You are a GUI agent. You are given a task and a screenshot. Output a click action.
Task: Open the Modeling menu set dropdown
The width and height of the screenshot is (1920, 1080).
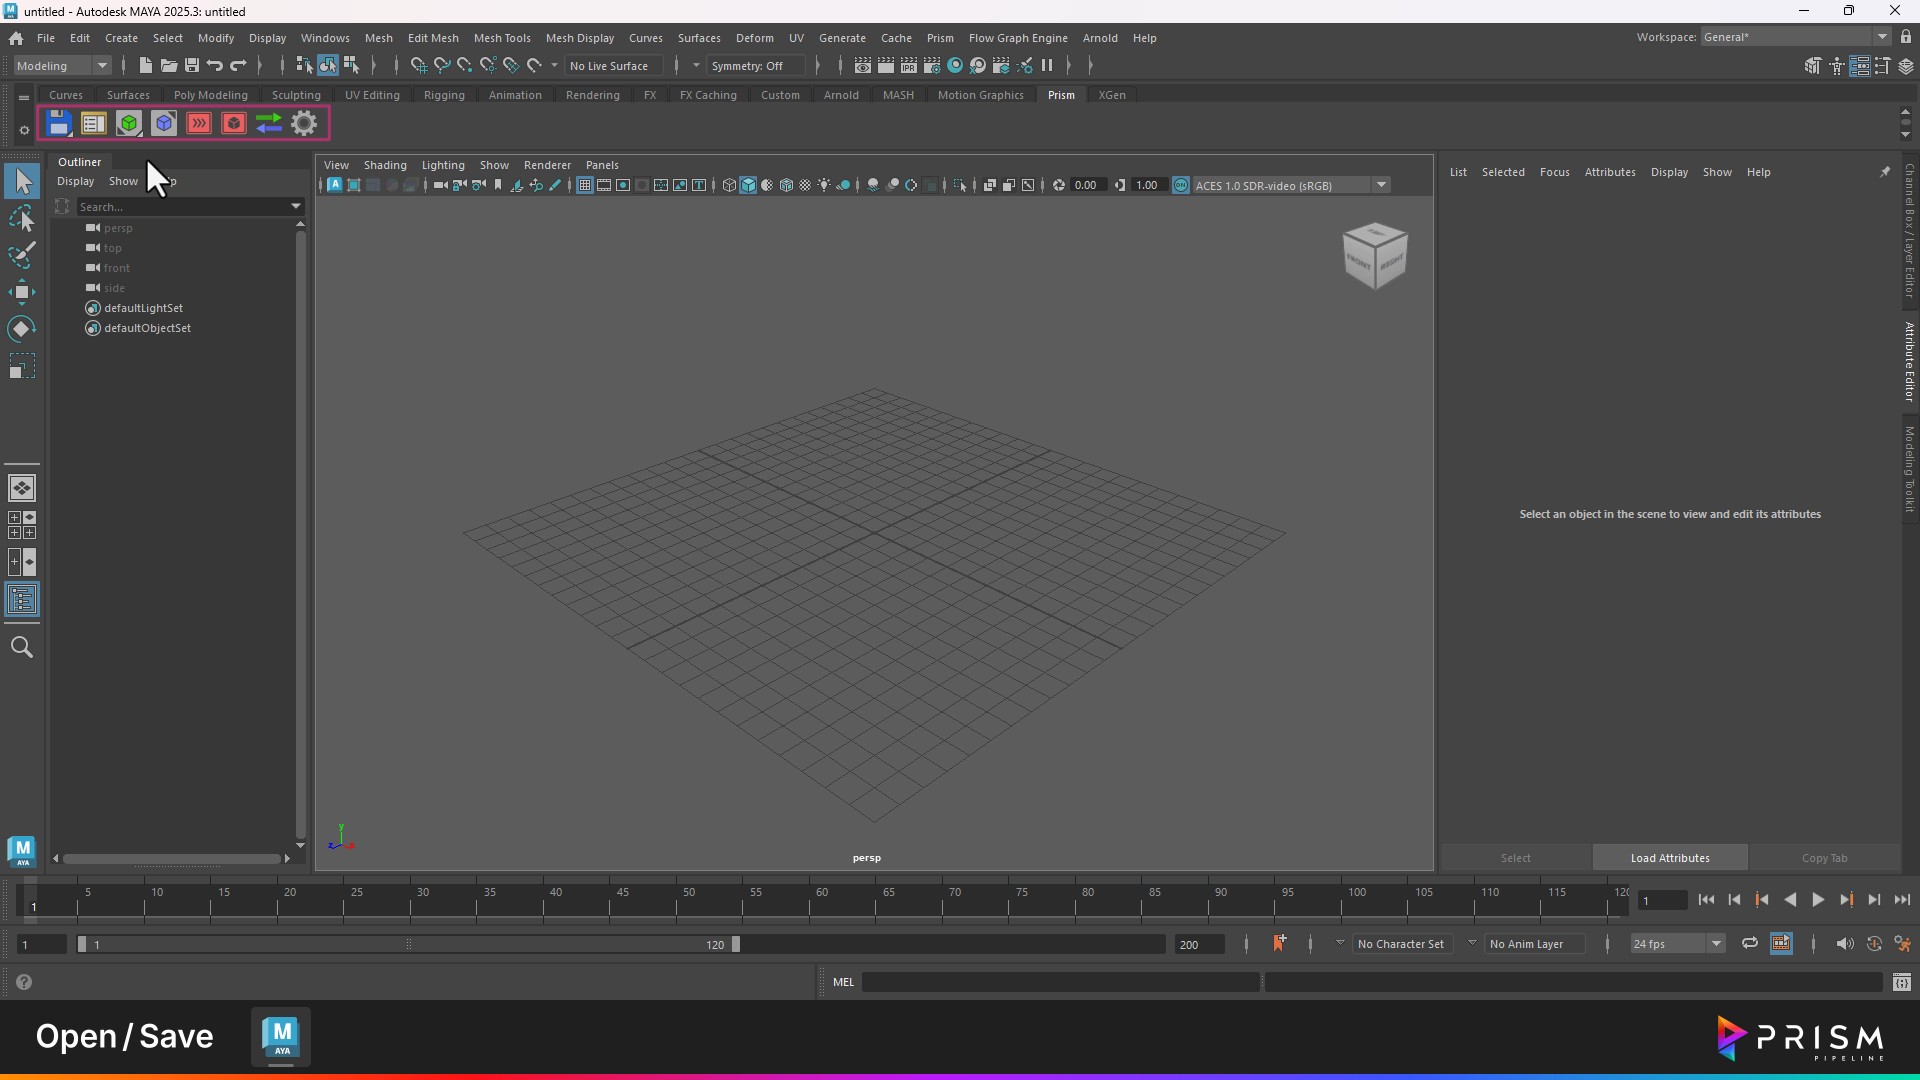[x=62, y=66]
